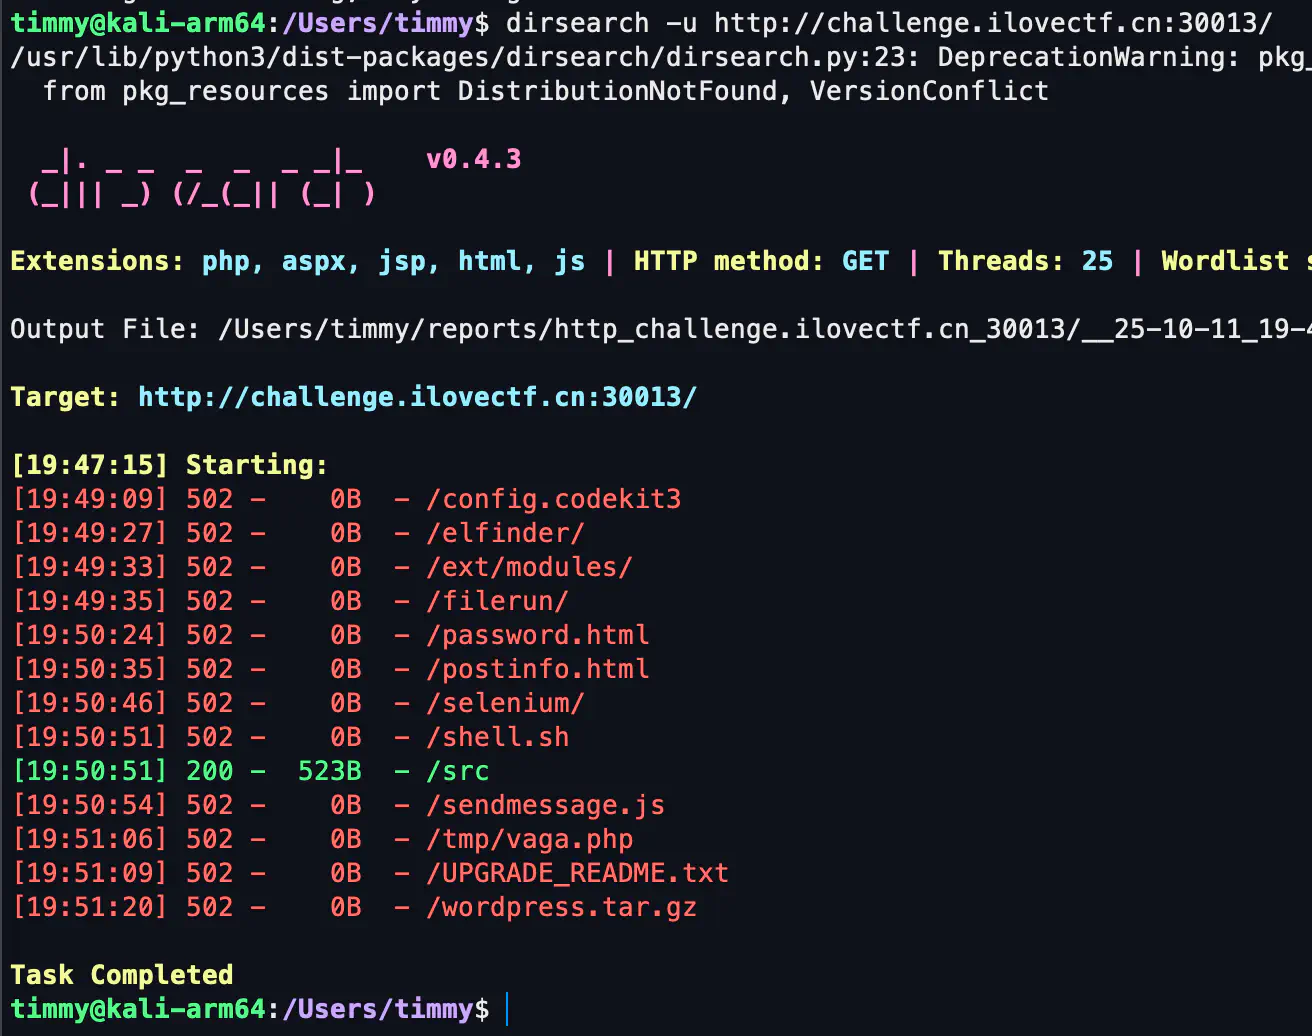The image size is (1312, 1036).
Task: Place cursor at the bottom shell prompt
Action: pyautogui.click(x=506, y=1009)
